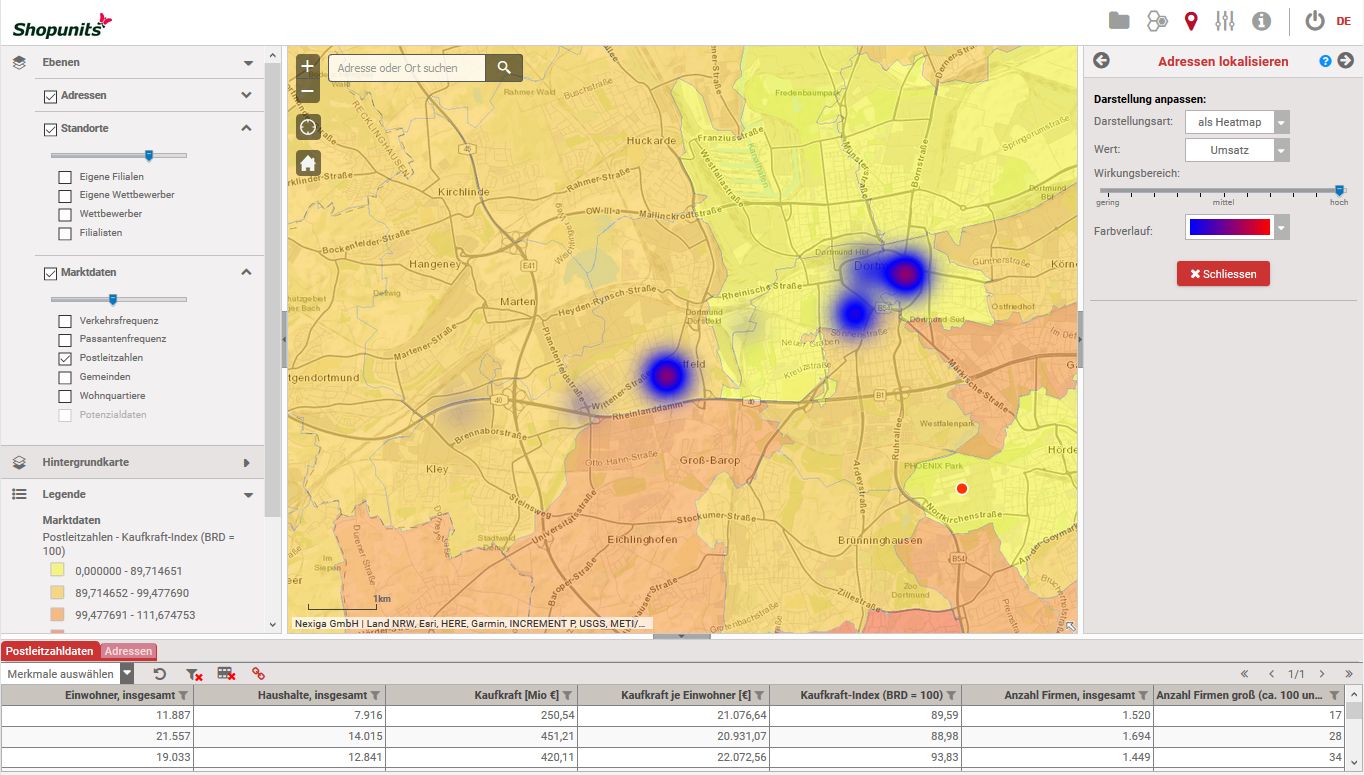The image size is (1364, 775).
Task: Zoom in on the map
Action: pos(308,66)
